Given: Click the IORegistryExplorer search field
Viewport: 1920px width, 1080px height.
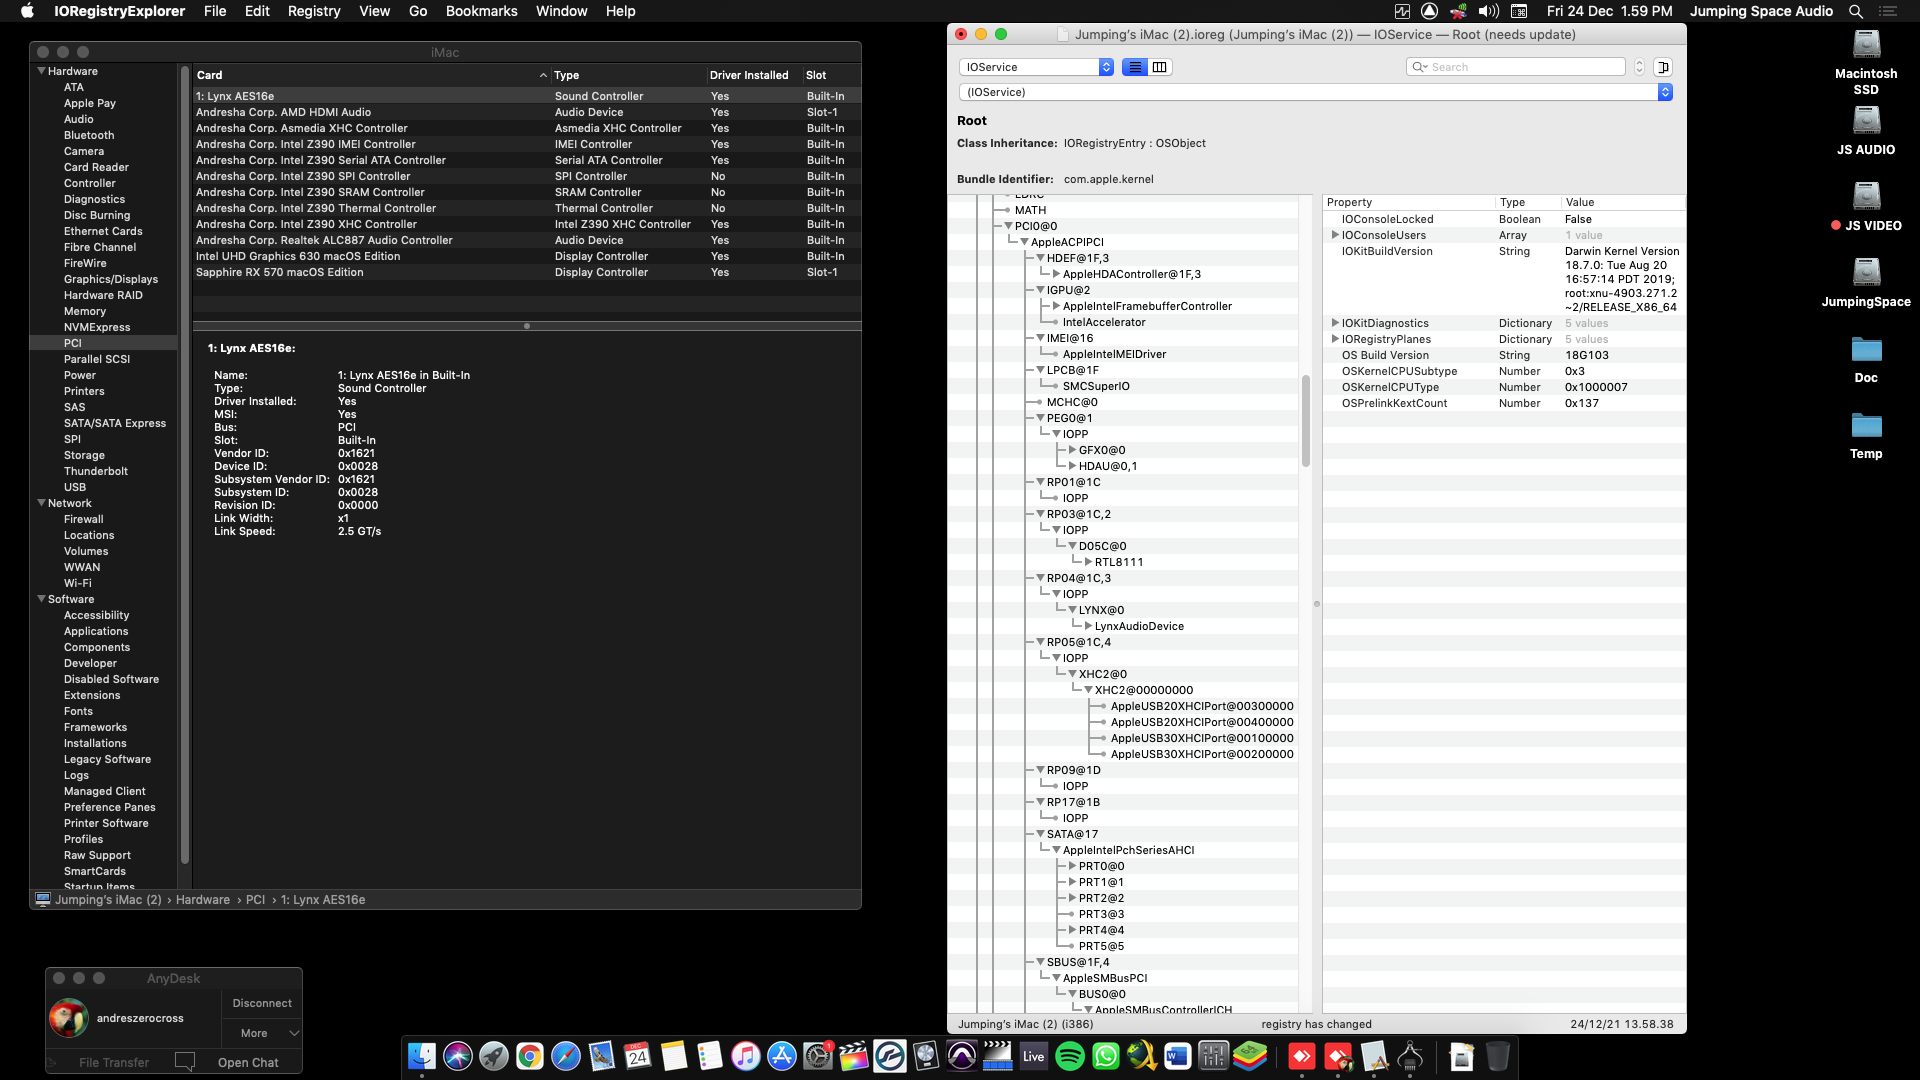Looking at the screenshot, I should [1516, 67].
